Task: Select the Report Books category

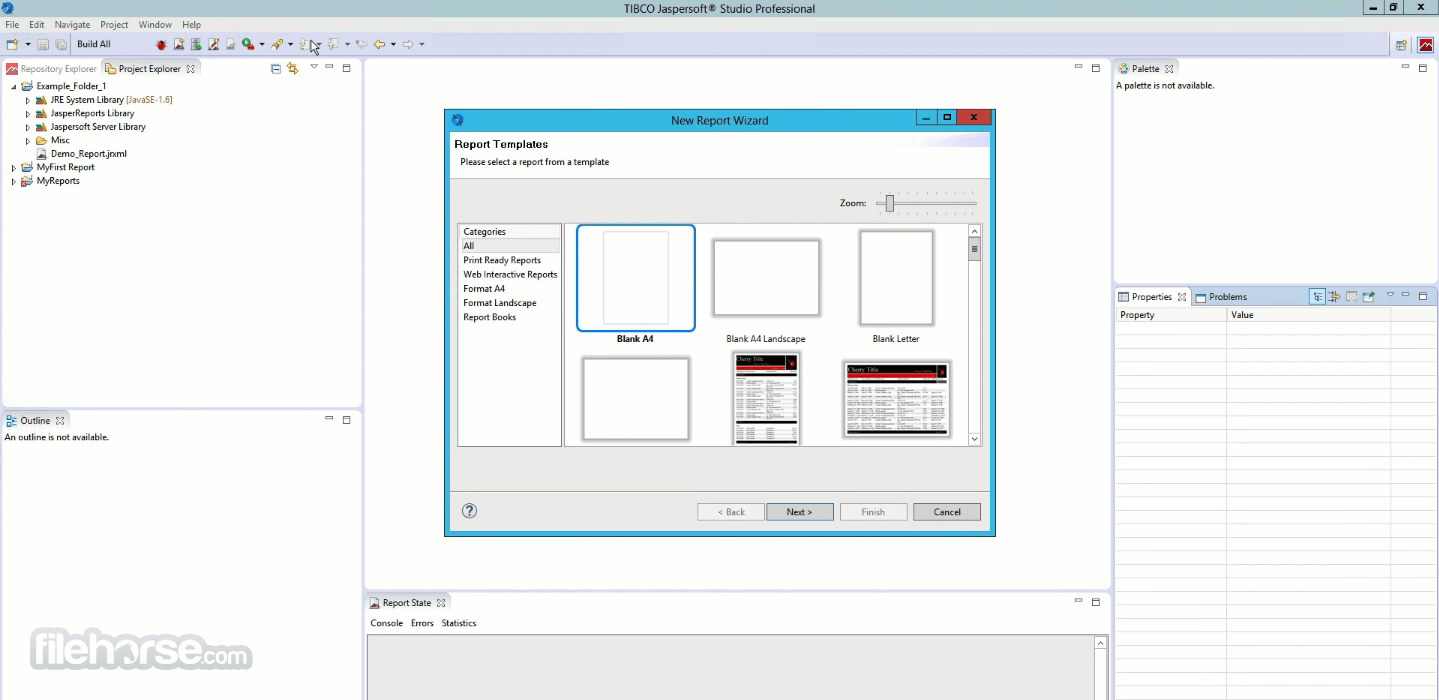Action: [490, 317]
